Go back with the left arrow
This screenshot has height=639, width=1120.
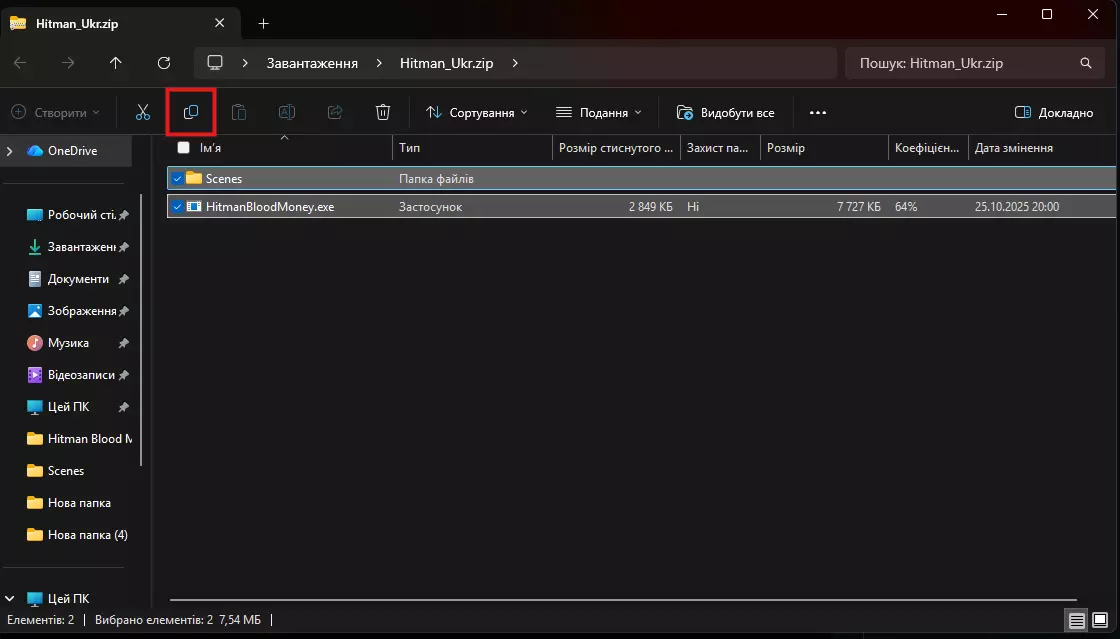[20, 63]
